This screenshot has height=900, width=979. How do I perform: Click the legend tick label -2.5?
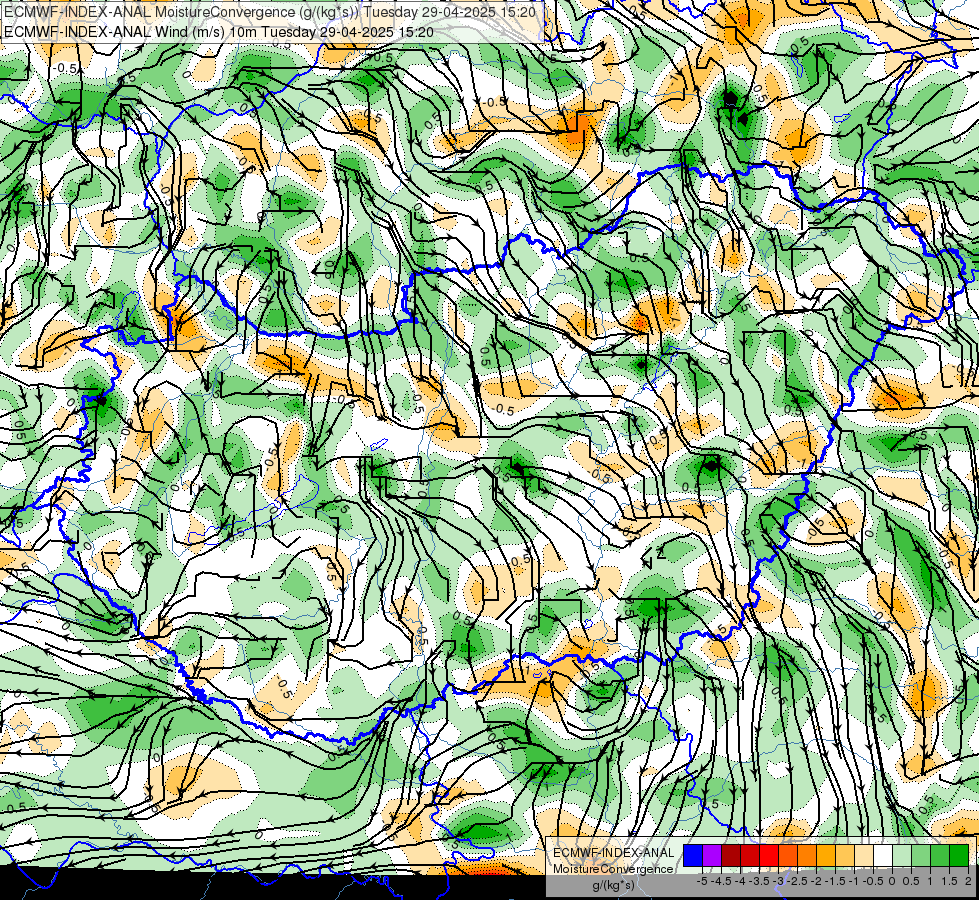click(x=797, y=881)
